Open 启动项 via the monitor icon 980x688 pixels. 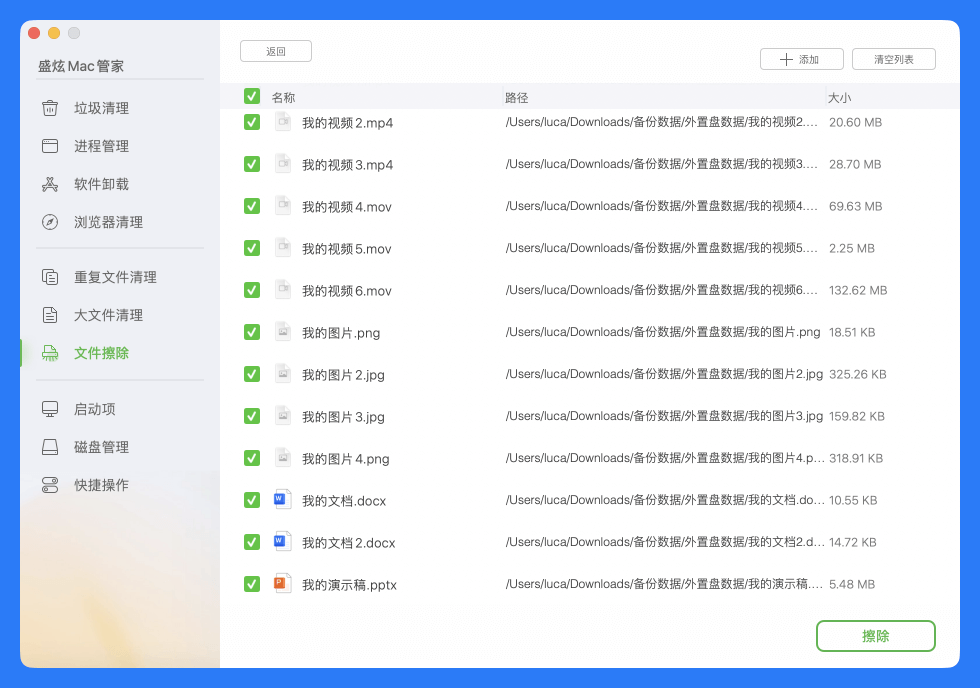point(49,409)
